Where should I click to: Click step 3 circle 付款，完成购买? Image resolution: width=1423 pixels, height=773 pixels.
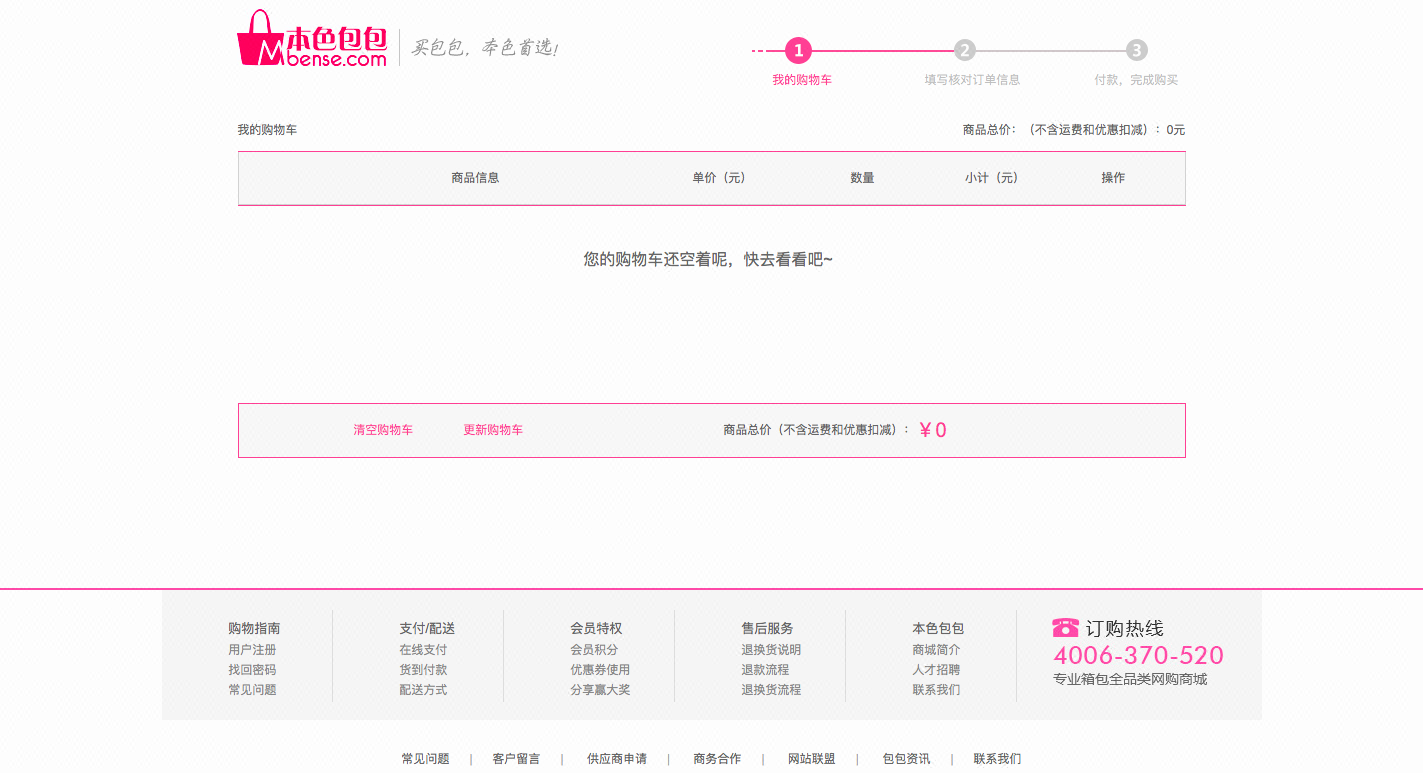pyautogui.click(x=1137, y=50)
